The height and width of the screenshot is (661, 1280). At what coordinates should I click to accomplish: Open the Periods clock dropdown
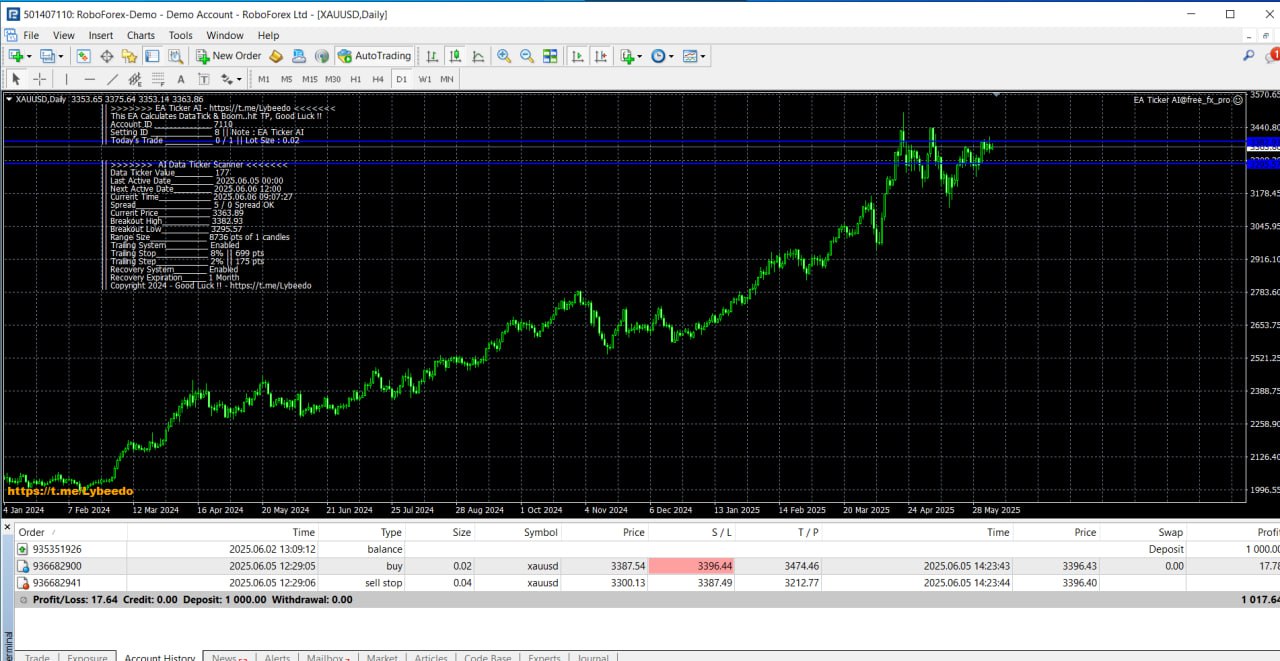coord(662,57)
